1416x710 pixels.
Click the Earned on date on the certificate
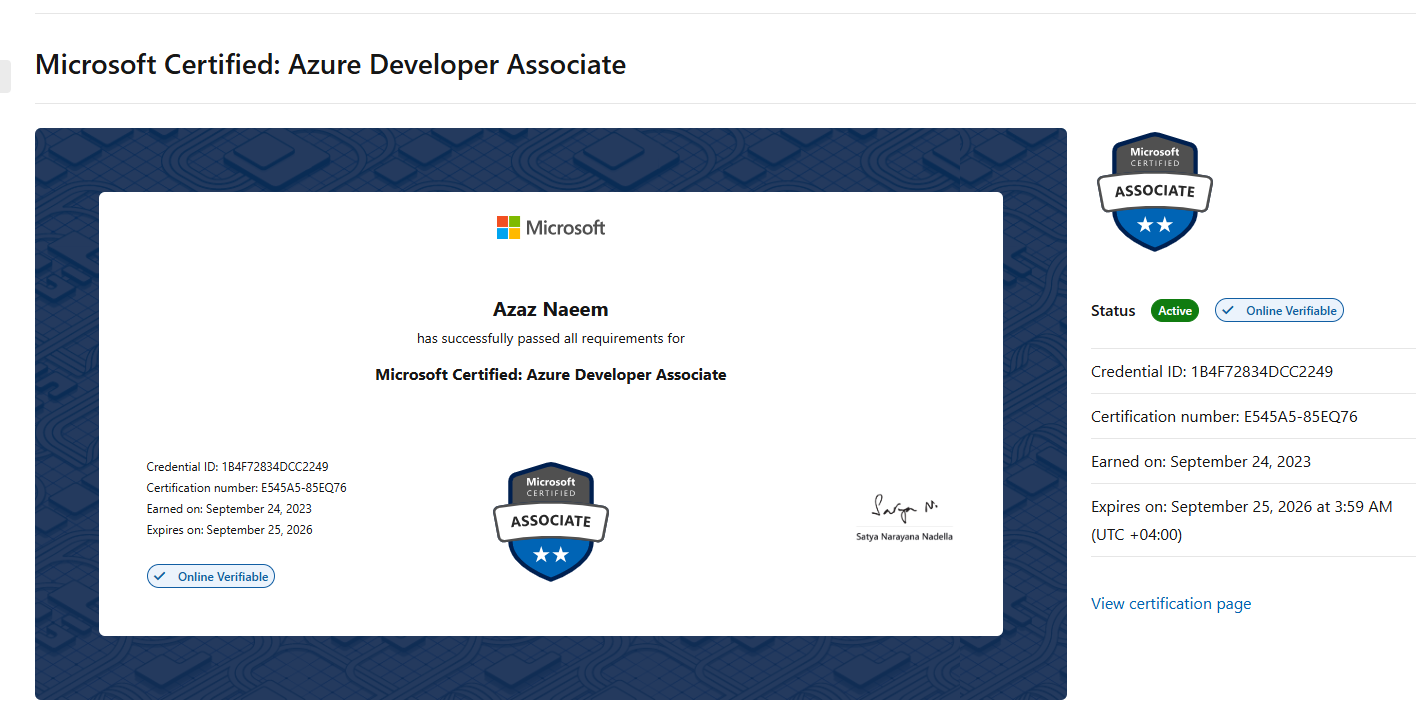click(x=229, y=509)
